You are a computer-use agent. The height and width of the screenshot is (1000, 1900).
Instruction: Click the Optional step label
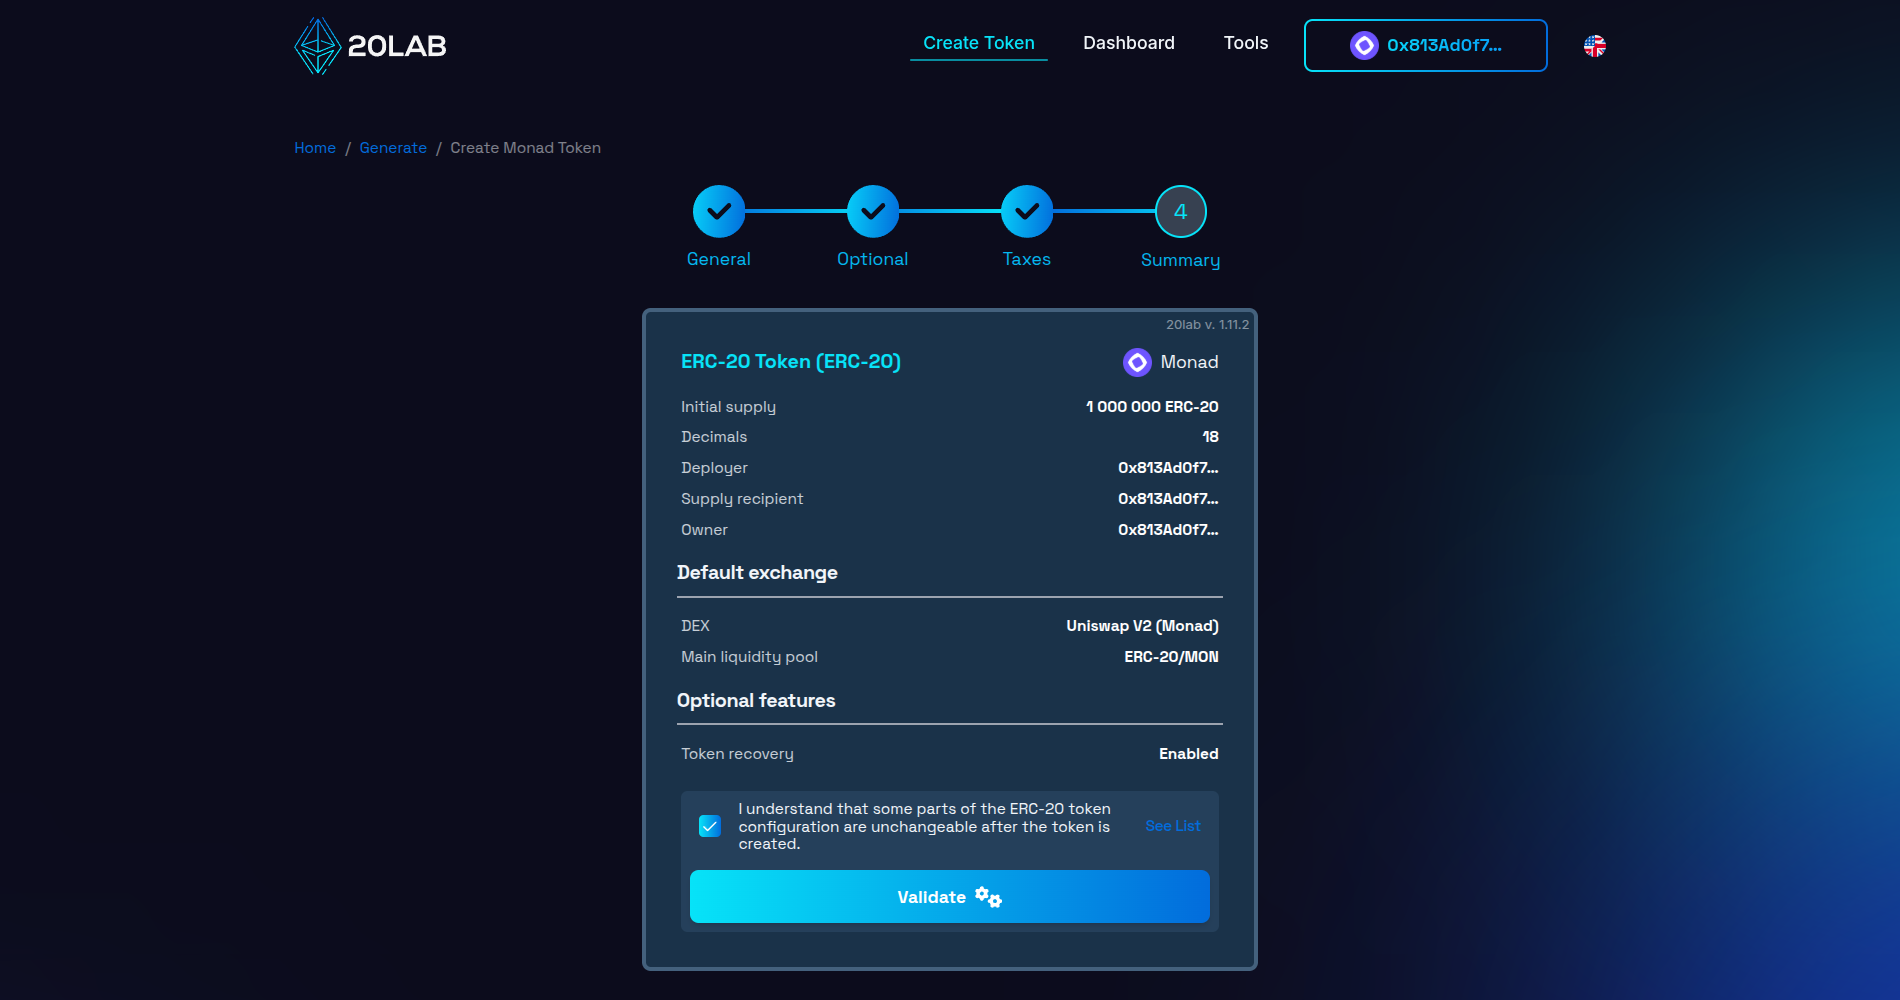pyautogui.click(x=873, y=259)
